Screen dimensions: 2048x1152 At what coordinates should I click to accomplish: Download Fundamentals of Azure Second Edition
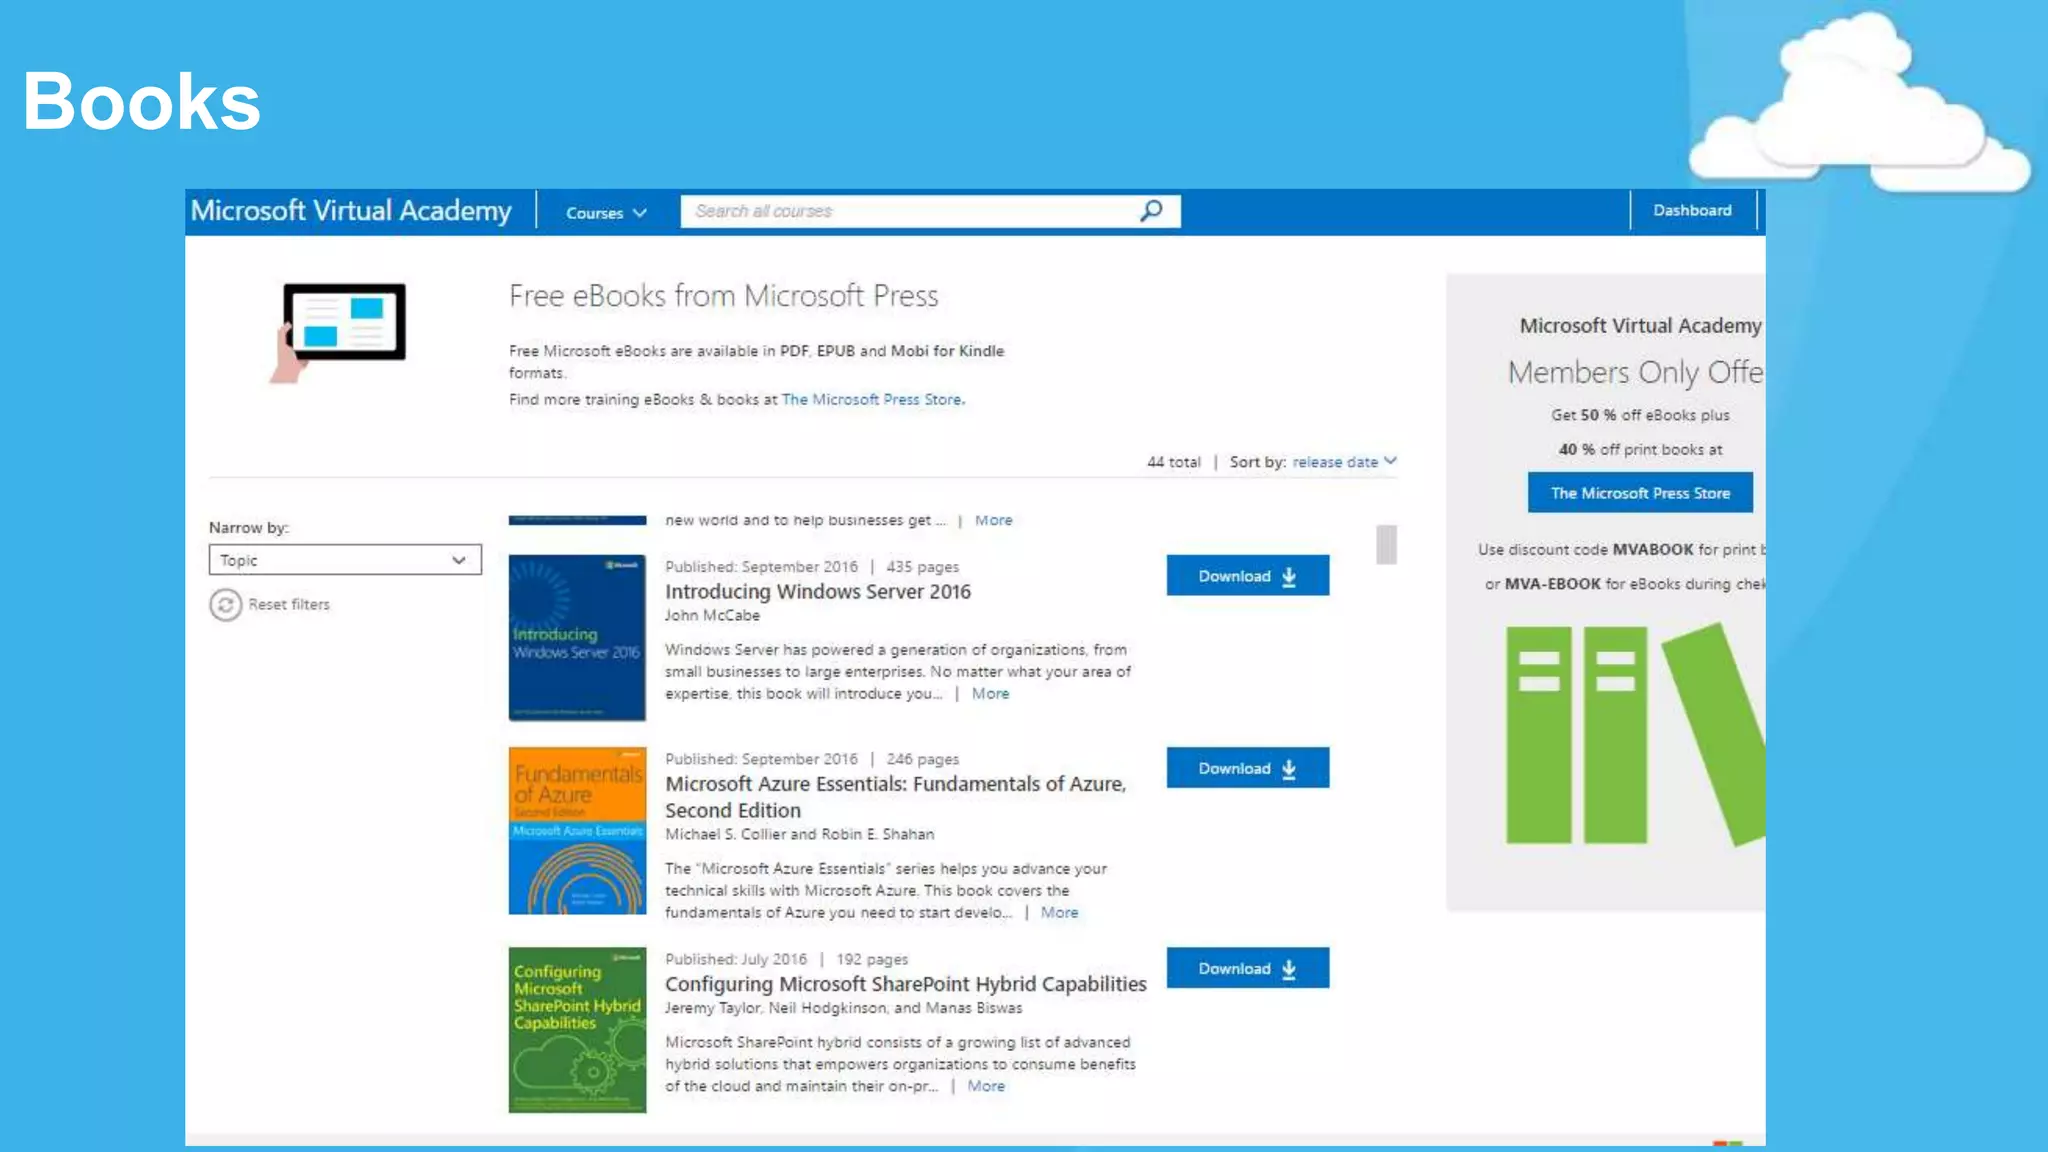1247,768
